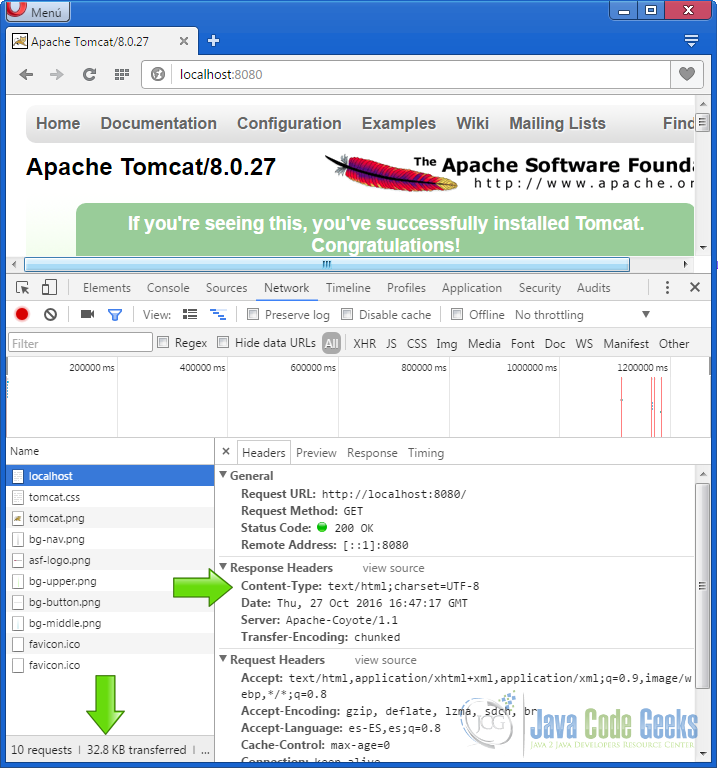The width and height of the screenshot is (718, 769).
Task: Click the page vertical scrollbar down arrow
Action: pyautogui.click(x=703, y=248)
